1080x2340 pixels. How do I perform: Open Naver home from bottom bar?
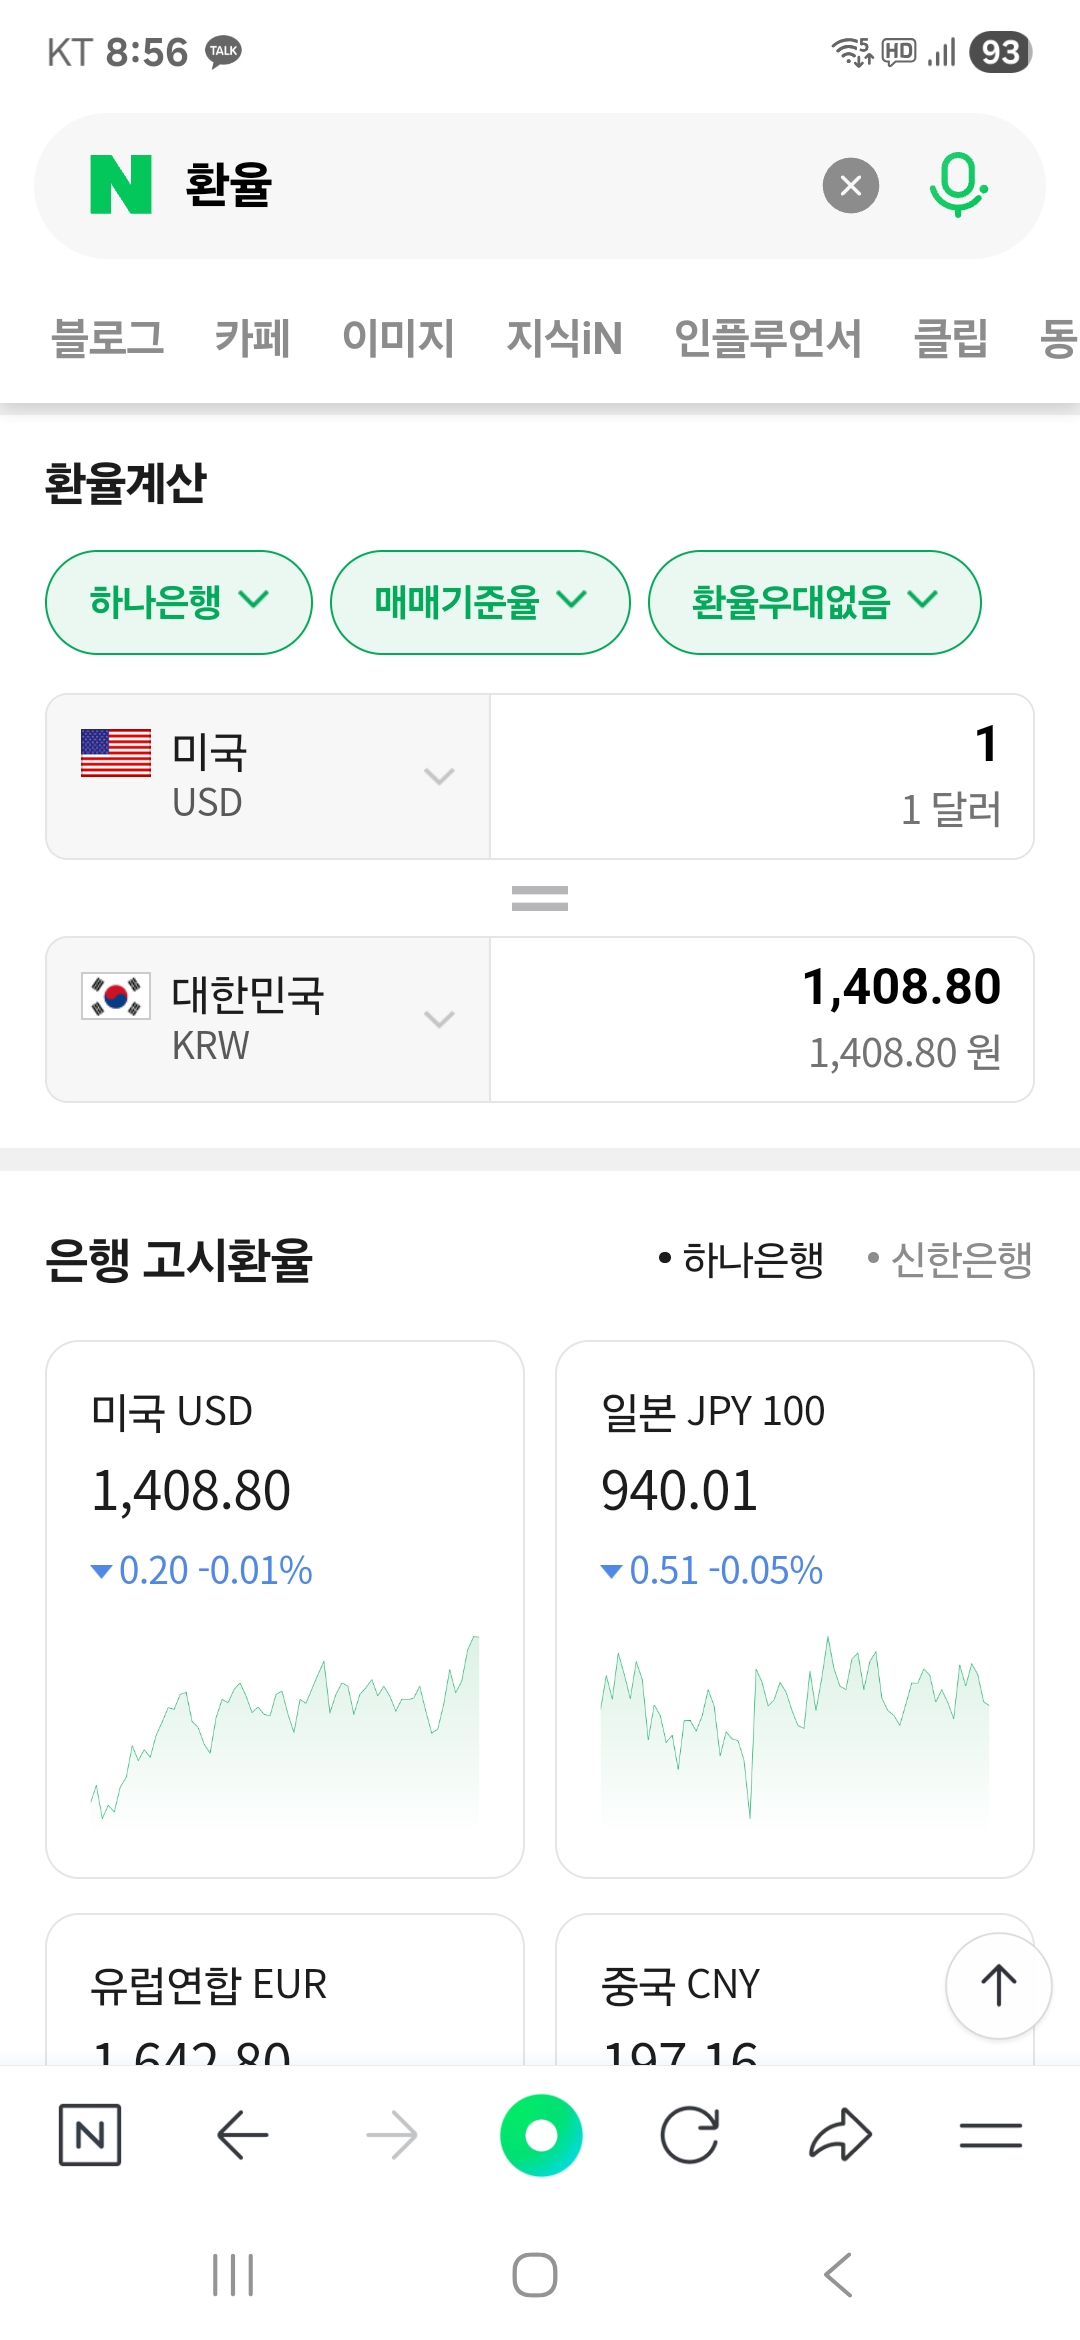click(x=90, y=2135)
